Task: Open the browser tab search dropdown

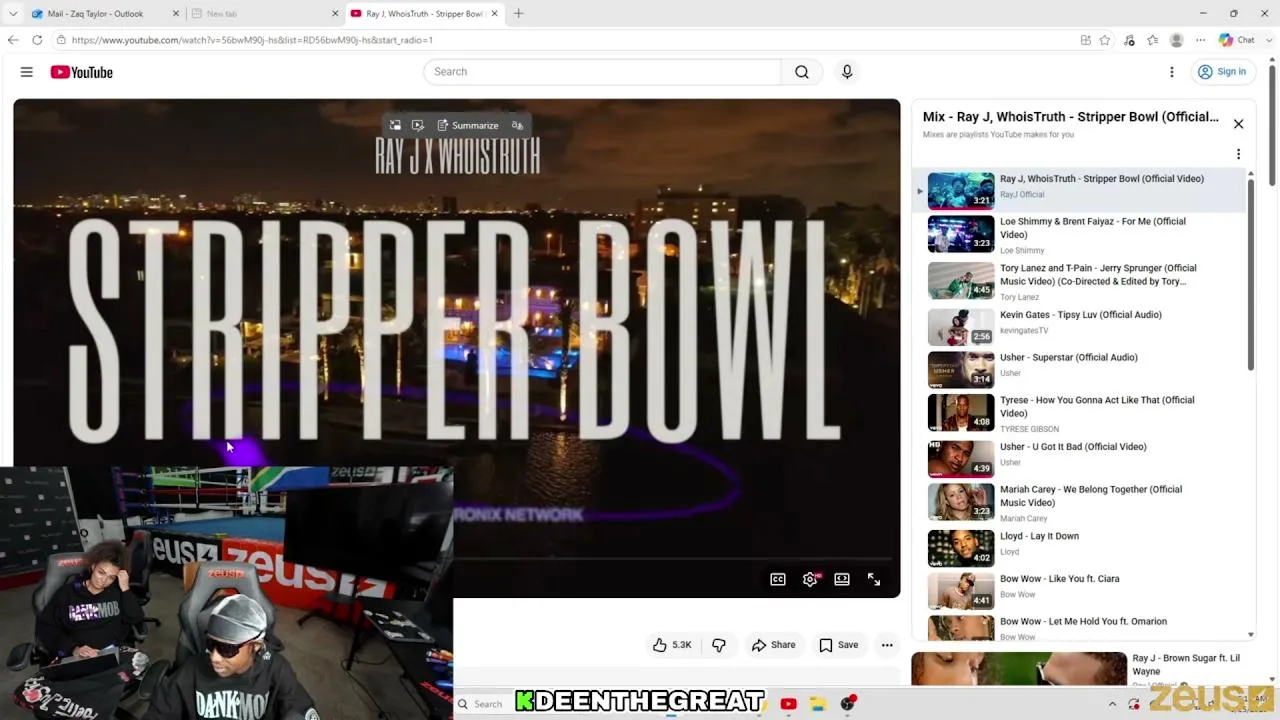Action: click(x=13, y=14)
